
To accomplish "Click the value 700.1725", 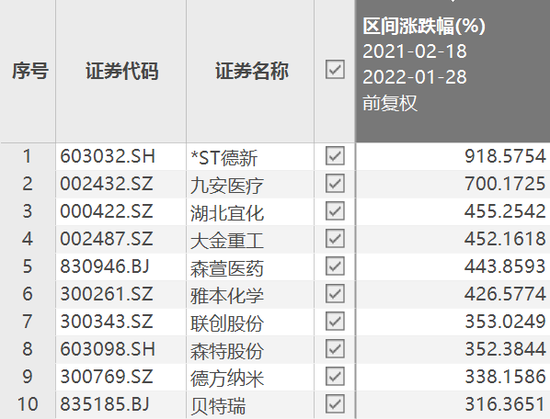I will pos(505,184).
